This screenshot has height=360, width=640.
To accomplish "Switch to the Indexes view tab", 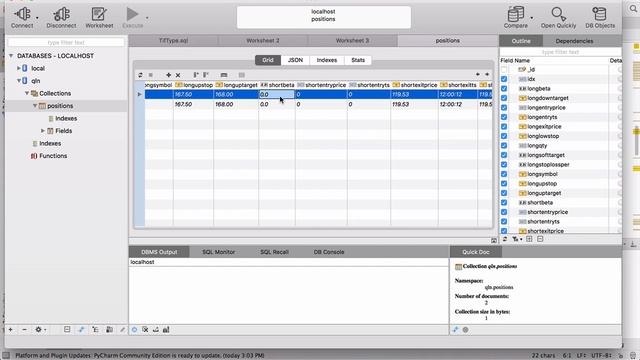I will [x=327, y=60].
